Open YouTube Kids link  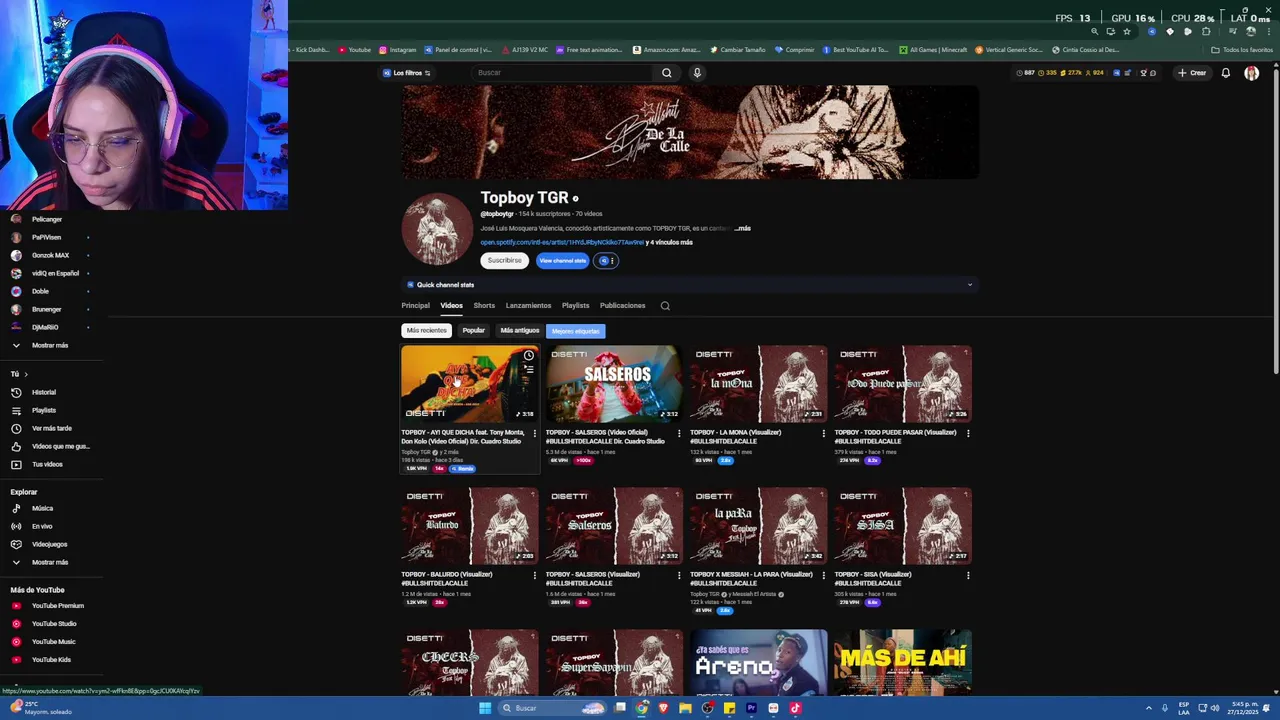click(x=51, y=660)
